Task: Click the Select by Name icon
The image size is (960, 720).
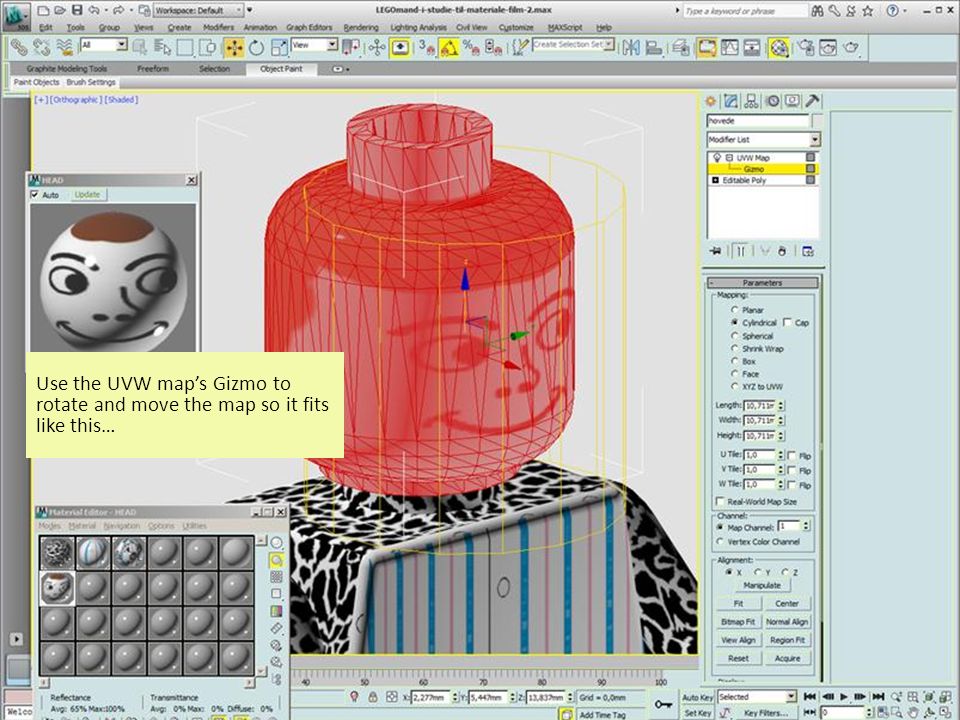Action: coord(162,47)
